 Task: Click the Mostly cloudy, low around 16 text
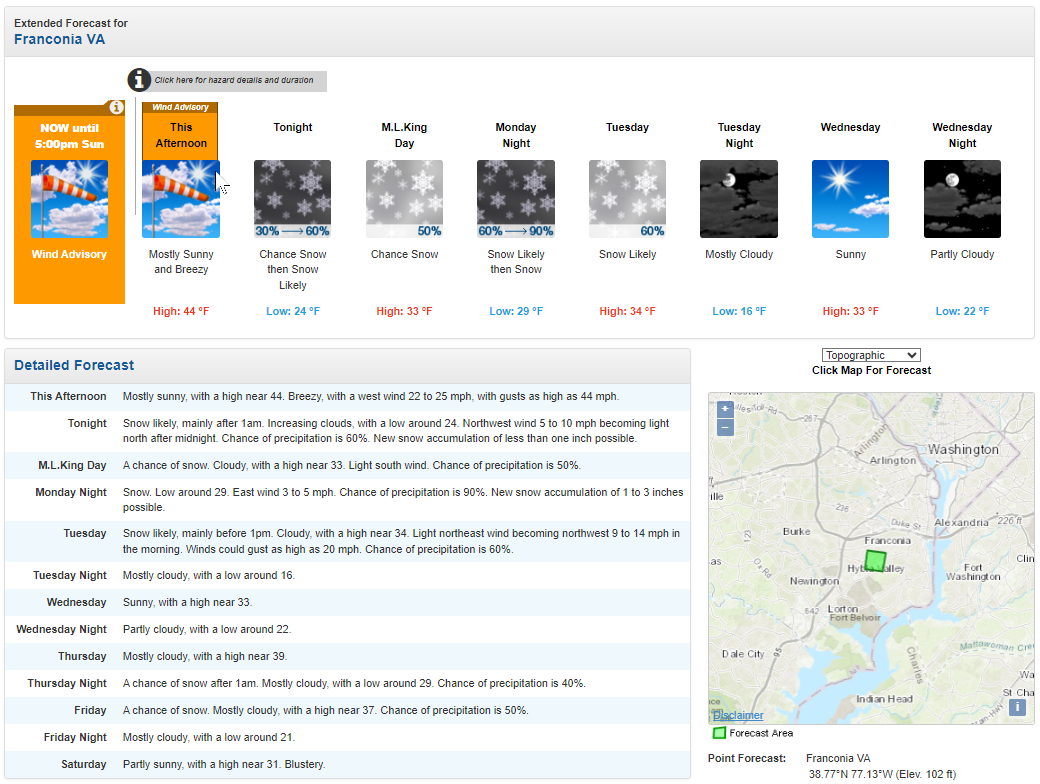click(209, 575)
